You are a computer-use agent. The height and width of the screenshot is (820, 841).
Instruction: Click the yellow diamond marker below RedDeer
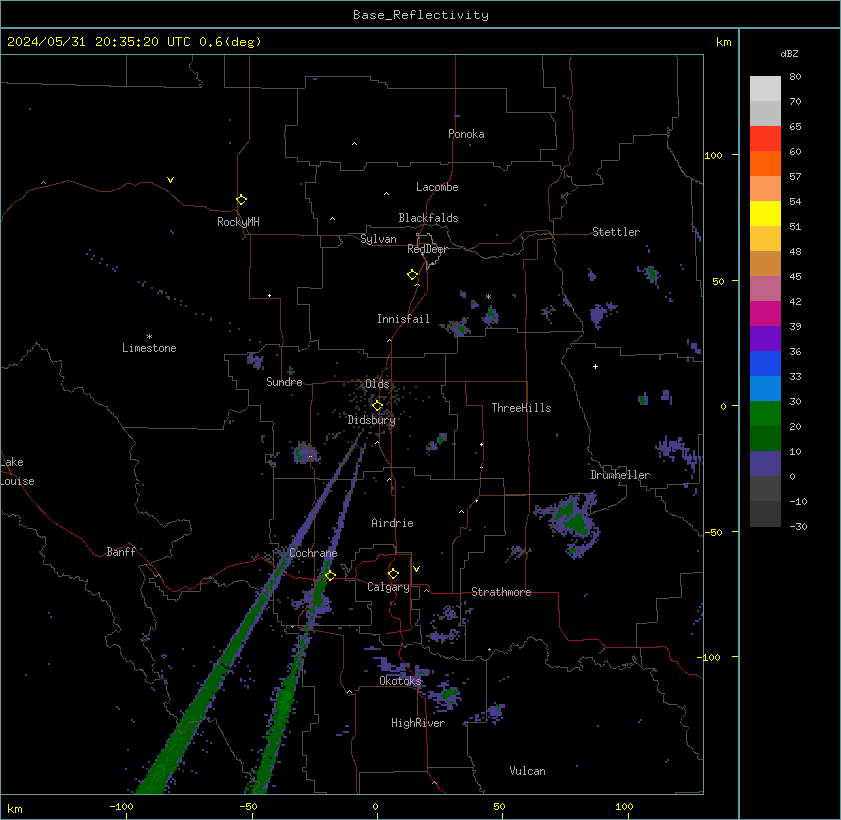click(x=412, y=275)
